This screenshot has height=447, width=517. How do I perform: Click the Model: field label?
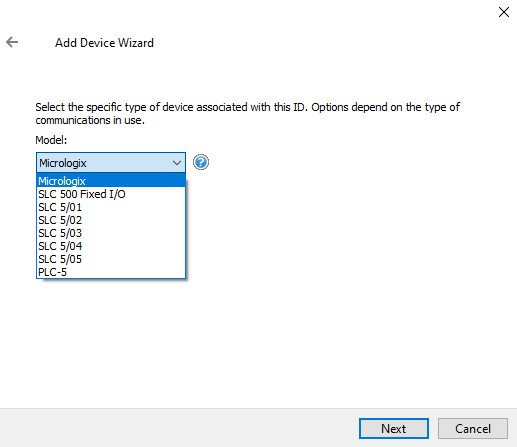click(x=51, y=140)
